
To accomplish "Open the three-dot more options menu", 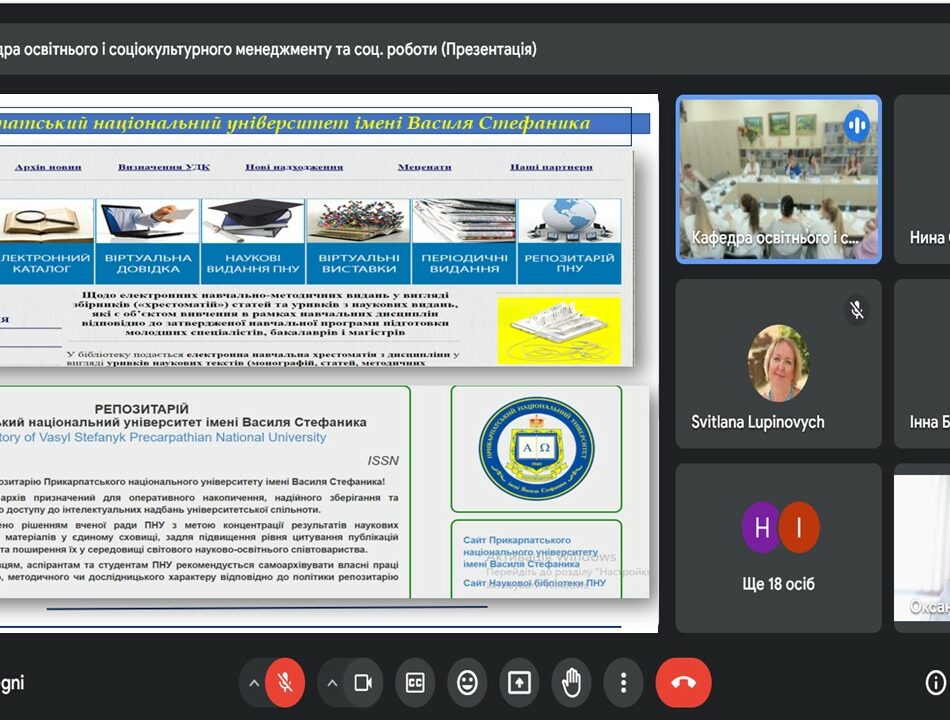I will [623, 683].
